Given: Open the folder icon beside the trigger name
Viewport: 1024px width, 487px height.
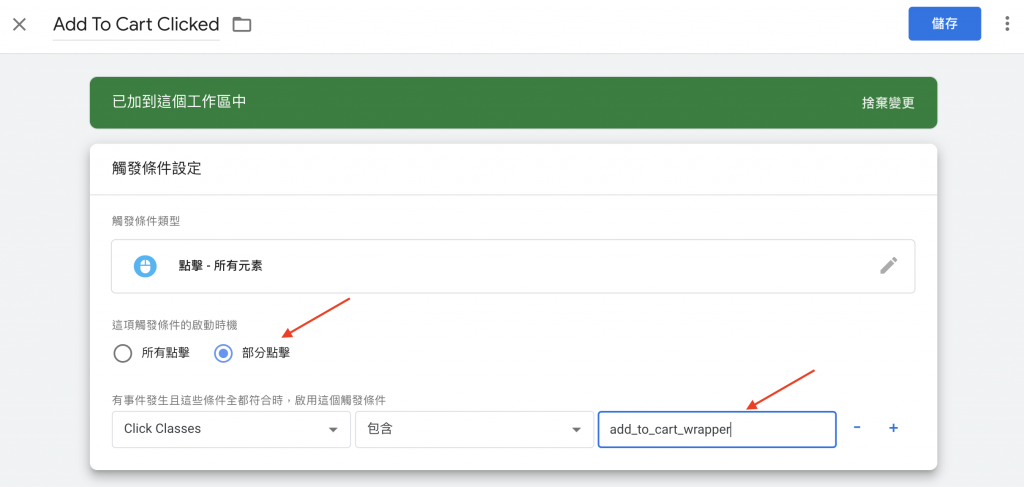Looking at the screenshot, I should point(242,25).
